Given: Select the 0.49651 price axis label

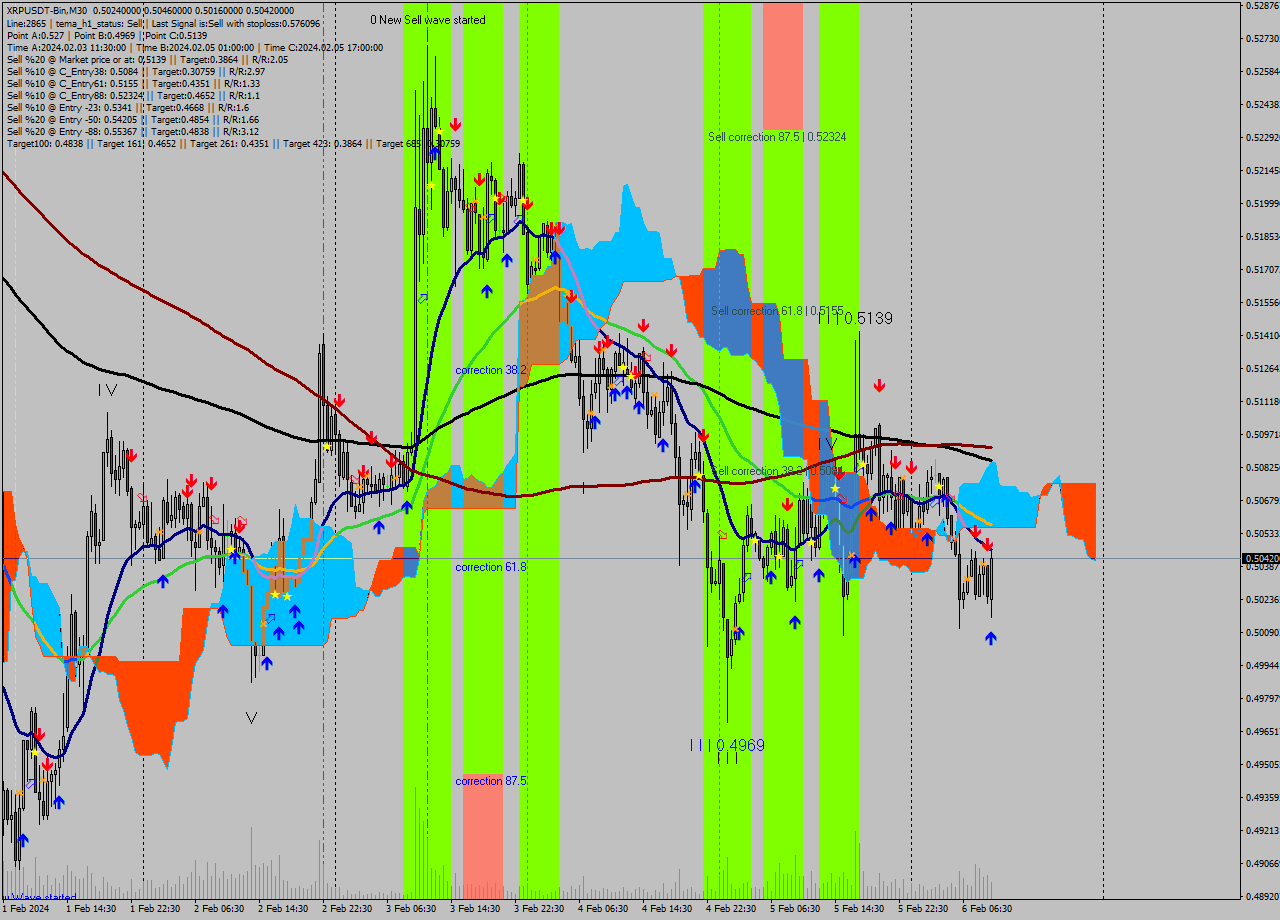Looking at the screenshot, I should (x=1263, y=732).
